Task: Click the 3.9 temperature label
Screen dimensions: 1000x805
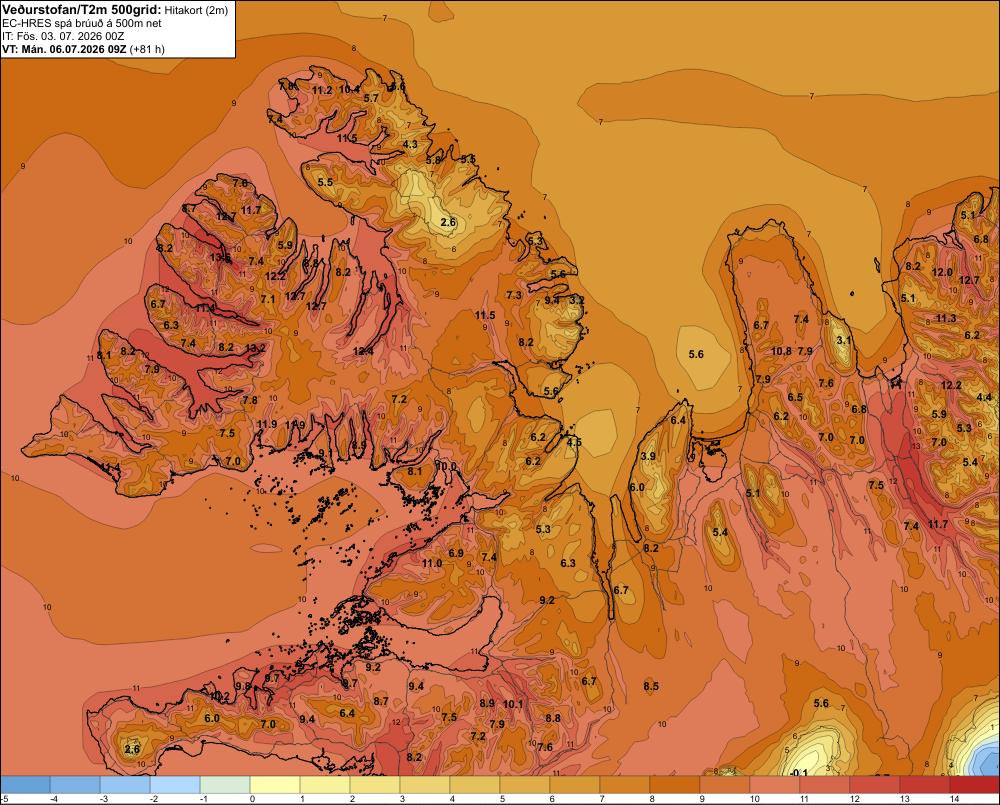Action: pyautogui.click(x=648, y=456)
